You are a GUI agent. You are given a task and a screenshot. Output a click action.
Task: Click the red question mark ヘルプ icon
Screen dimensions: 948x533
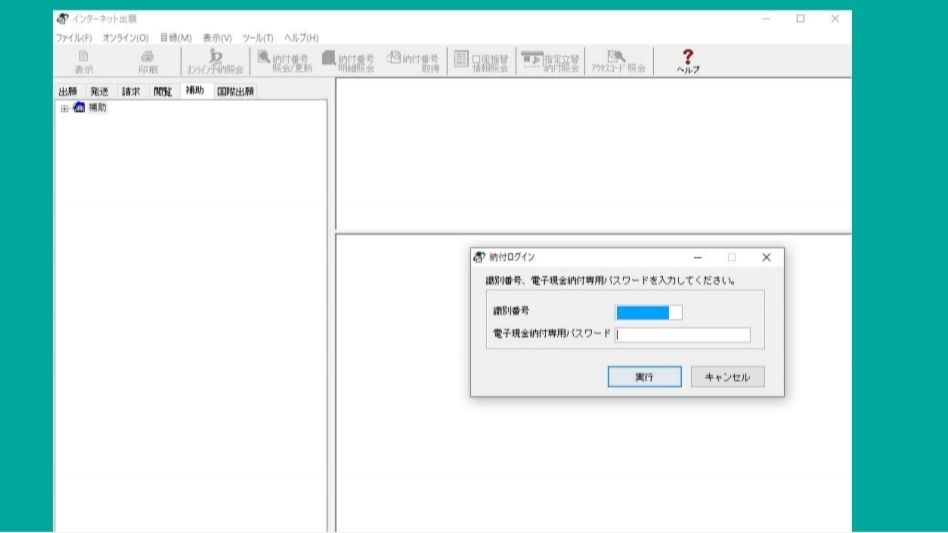coord(688,60)
